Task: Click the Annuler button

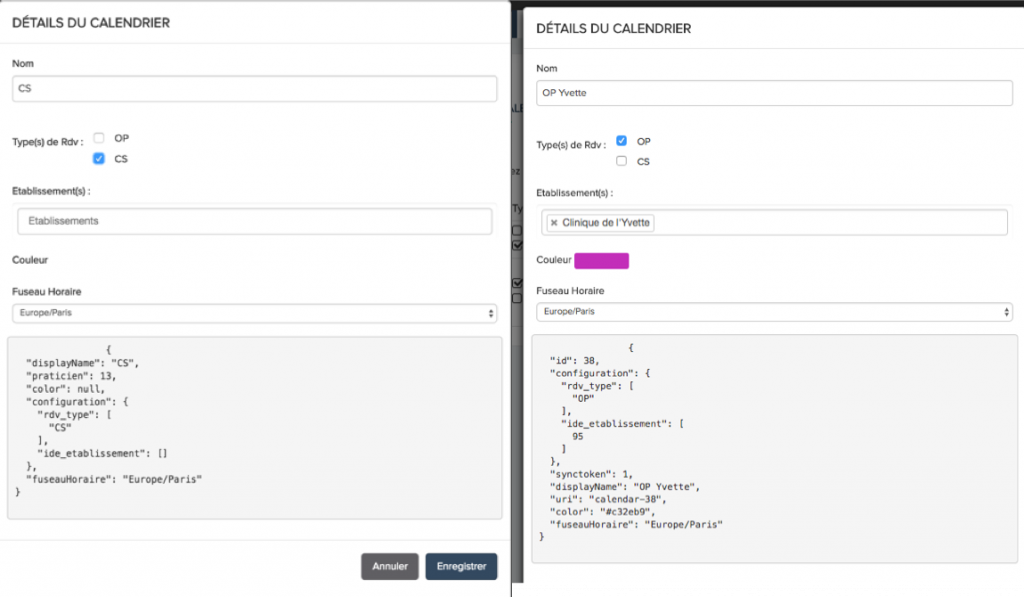Action: point(390,566)
